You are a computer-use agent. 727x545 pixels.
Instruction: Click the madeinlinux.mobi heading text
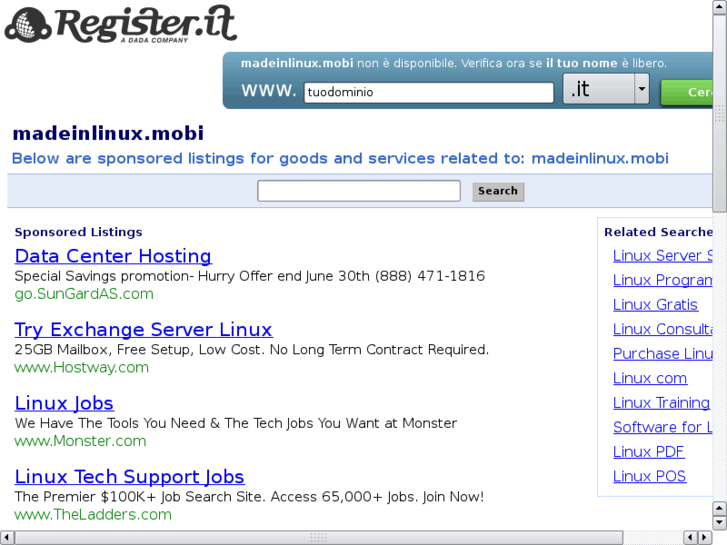tap(108, 134)
